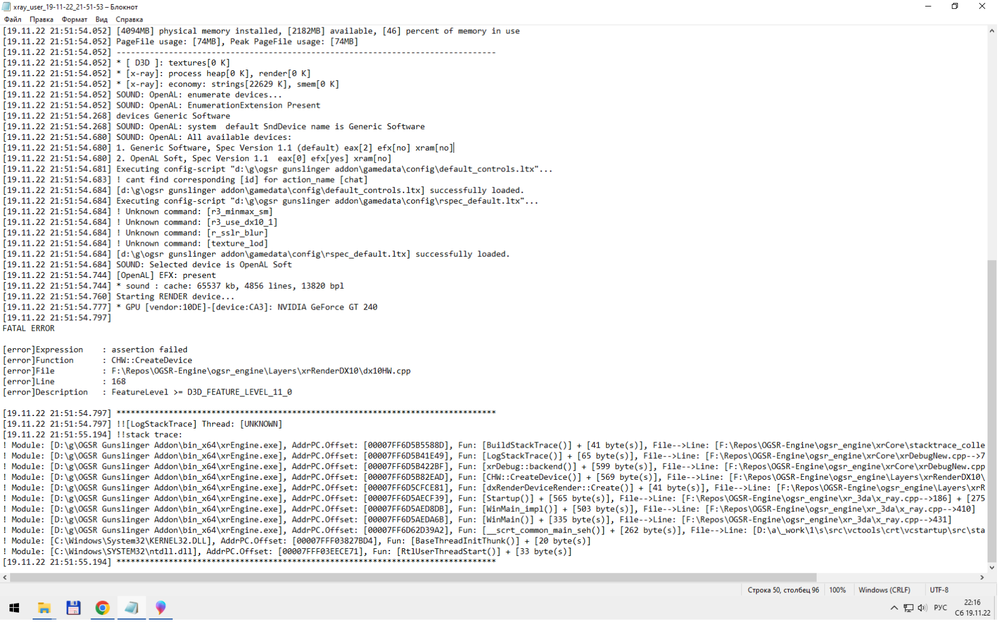The width and height of the screenshot is (1000, 625).
Task: Click the Unknown command [r3_minmax_sm] line
Action: coord(138,212)
